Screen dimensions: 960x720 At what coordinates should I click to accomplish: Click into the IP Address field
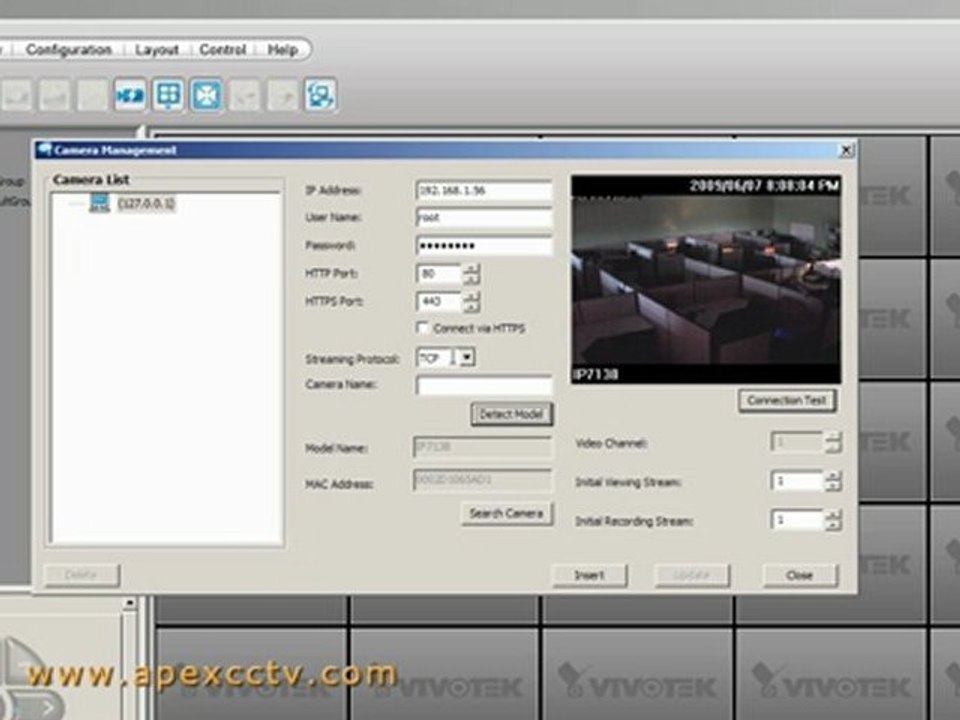click(x=484, y=190)
